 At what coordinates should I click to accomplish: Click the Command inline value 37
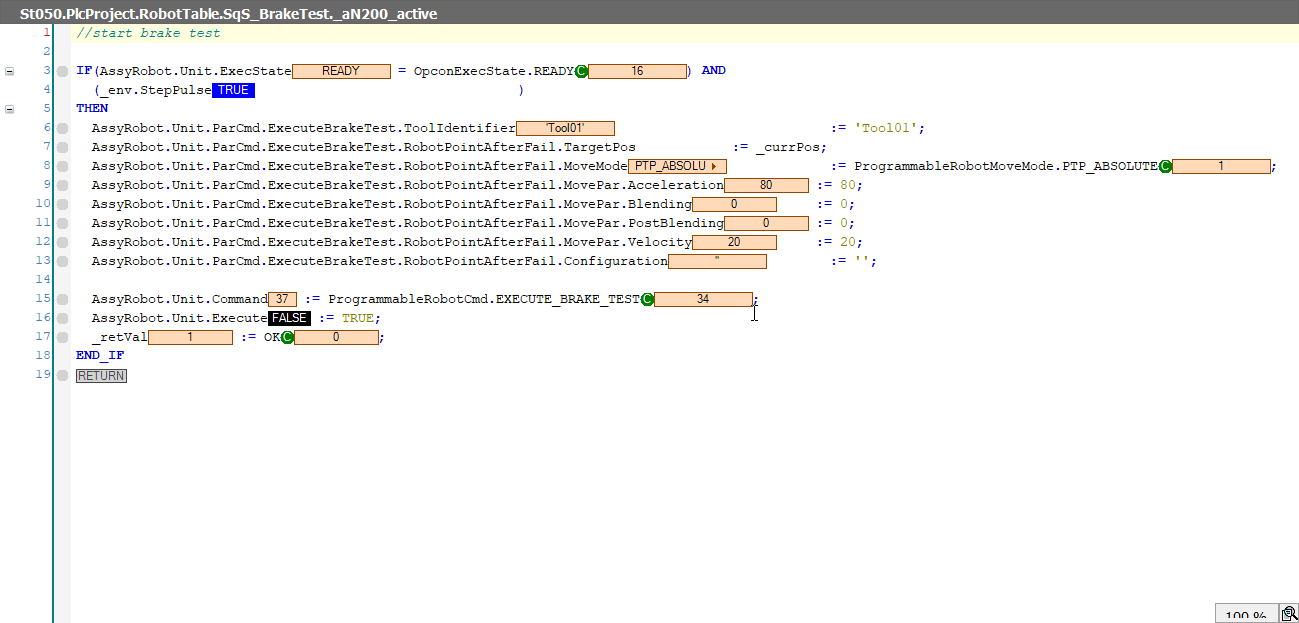282,300
